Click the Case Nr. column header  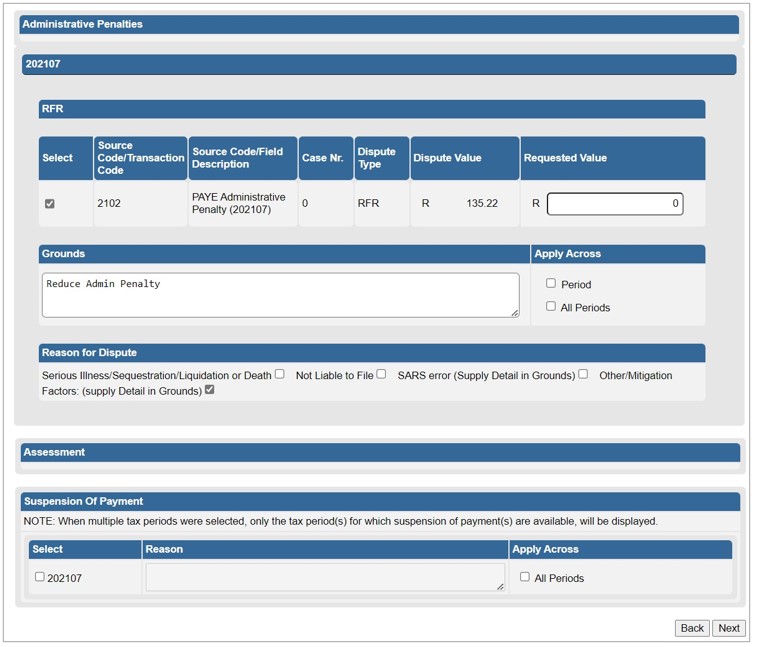coord(326,158)
